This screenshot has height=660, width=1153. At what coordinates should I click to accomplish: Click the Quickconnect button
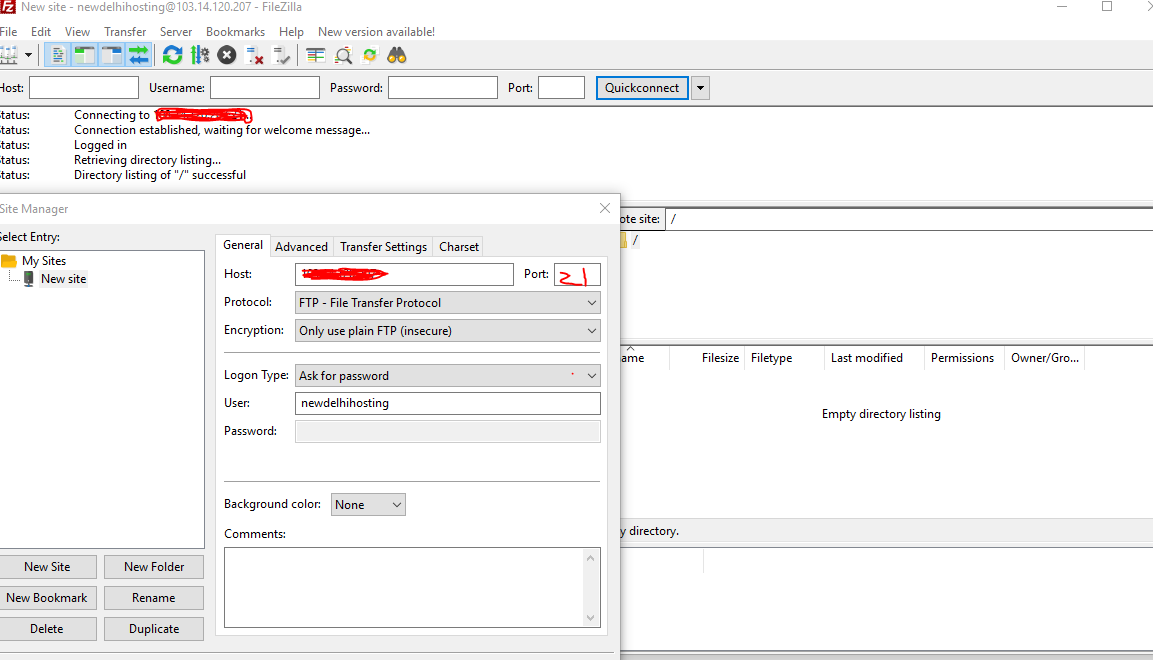tap(642, 88)
